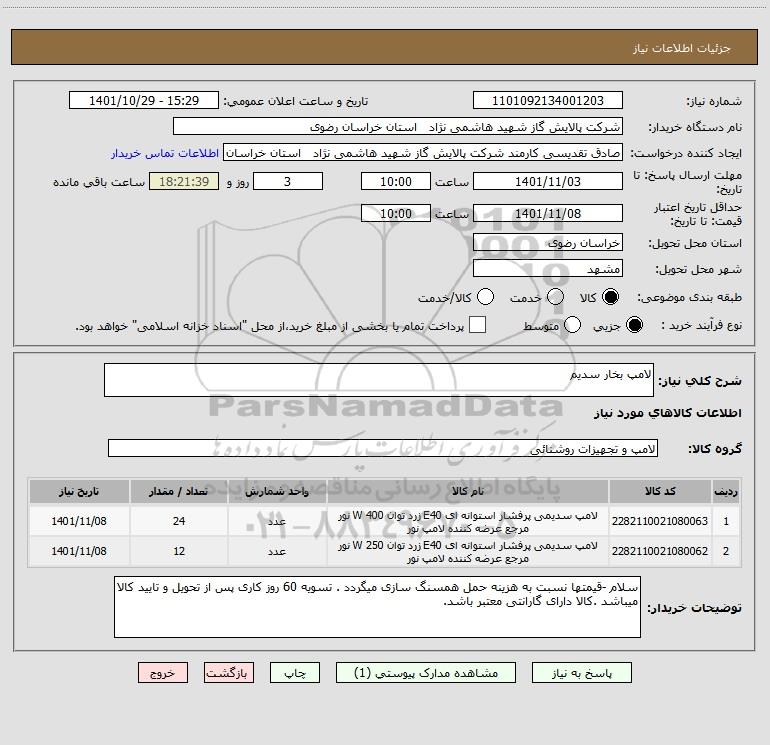This screenshot has width=770, height=745.
Task: Click the بازگشت back button
Action: 229,673
